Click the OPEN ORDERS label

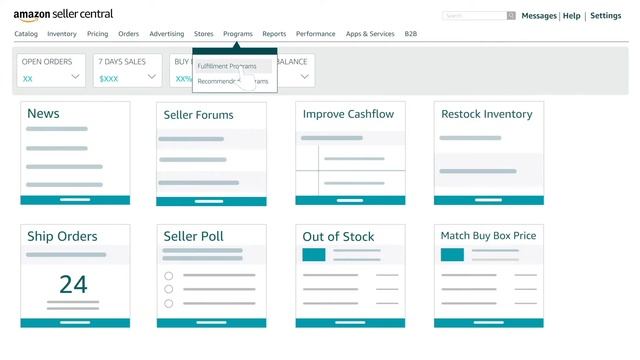[x=47, y=62]
